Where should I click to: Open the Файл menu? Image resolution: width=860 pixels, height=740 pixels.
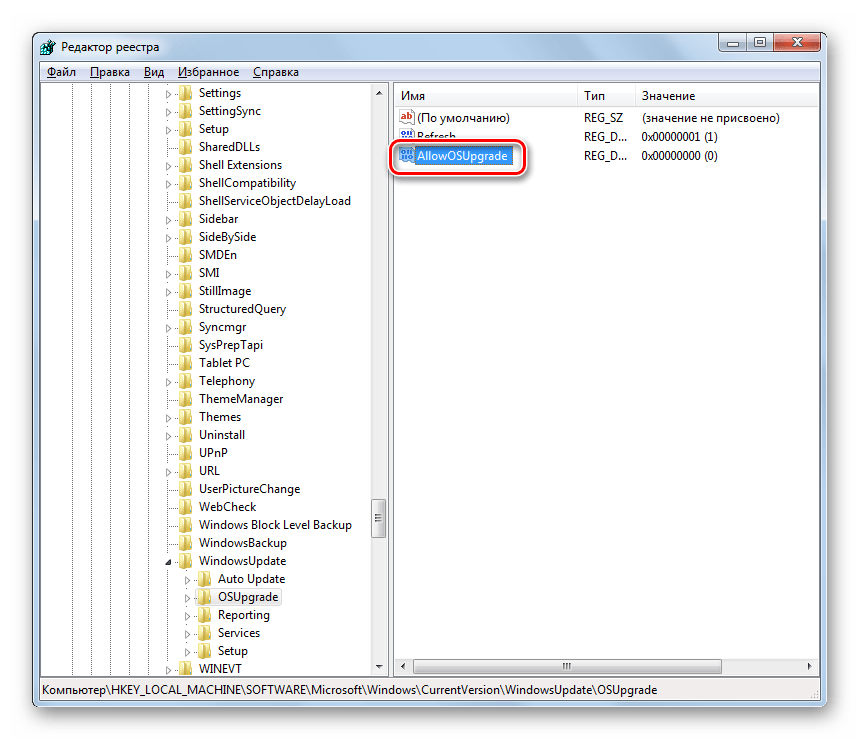click(61, 72)
